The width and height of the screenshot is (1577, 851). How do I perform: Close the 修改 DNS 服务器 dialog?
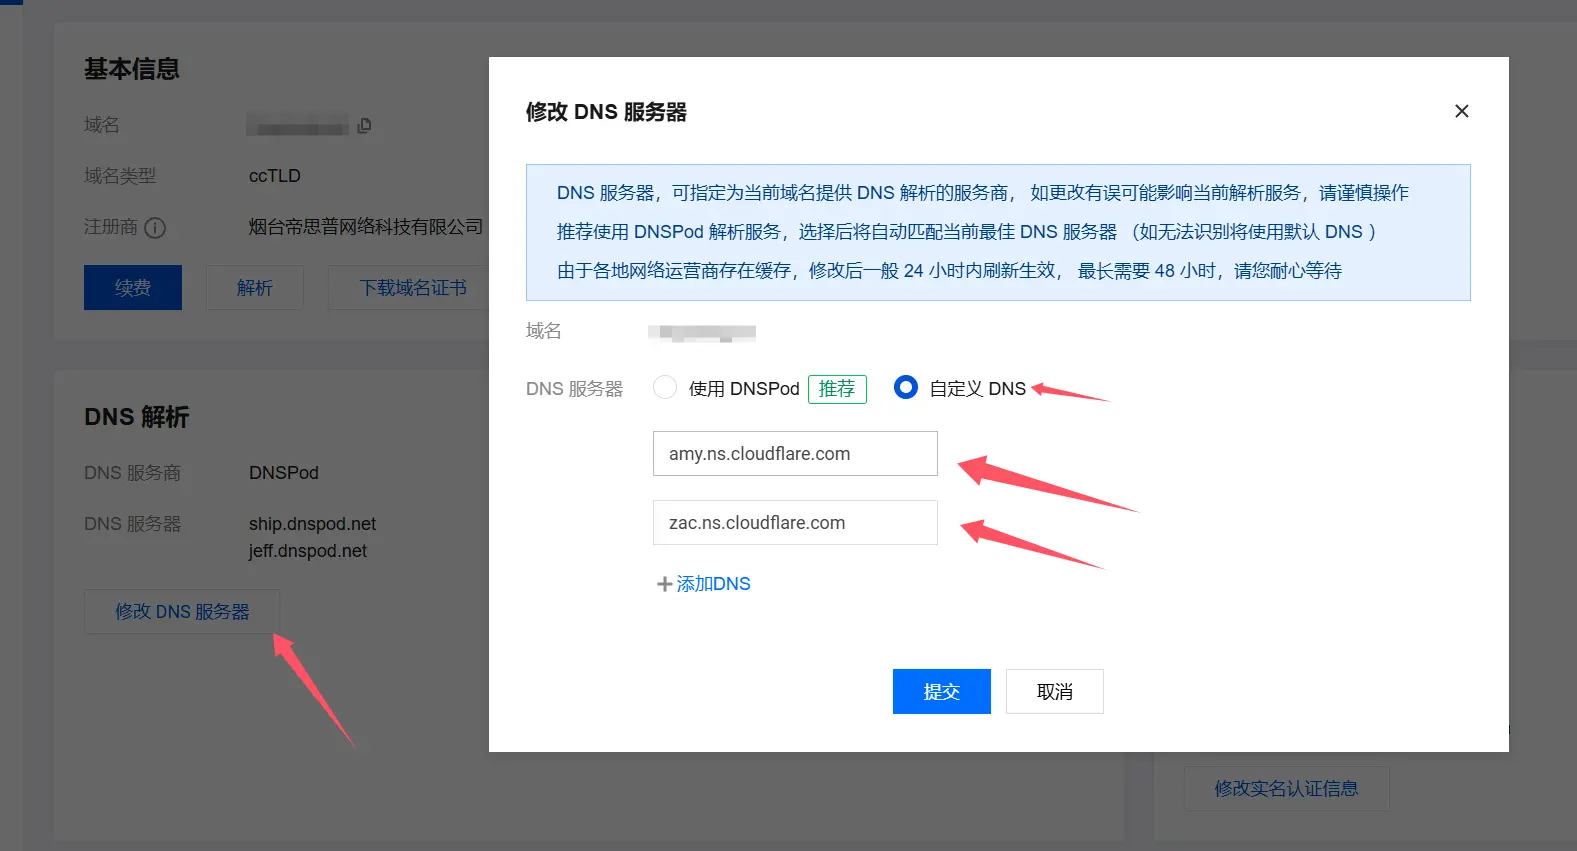(1461, 111)
